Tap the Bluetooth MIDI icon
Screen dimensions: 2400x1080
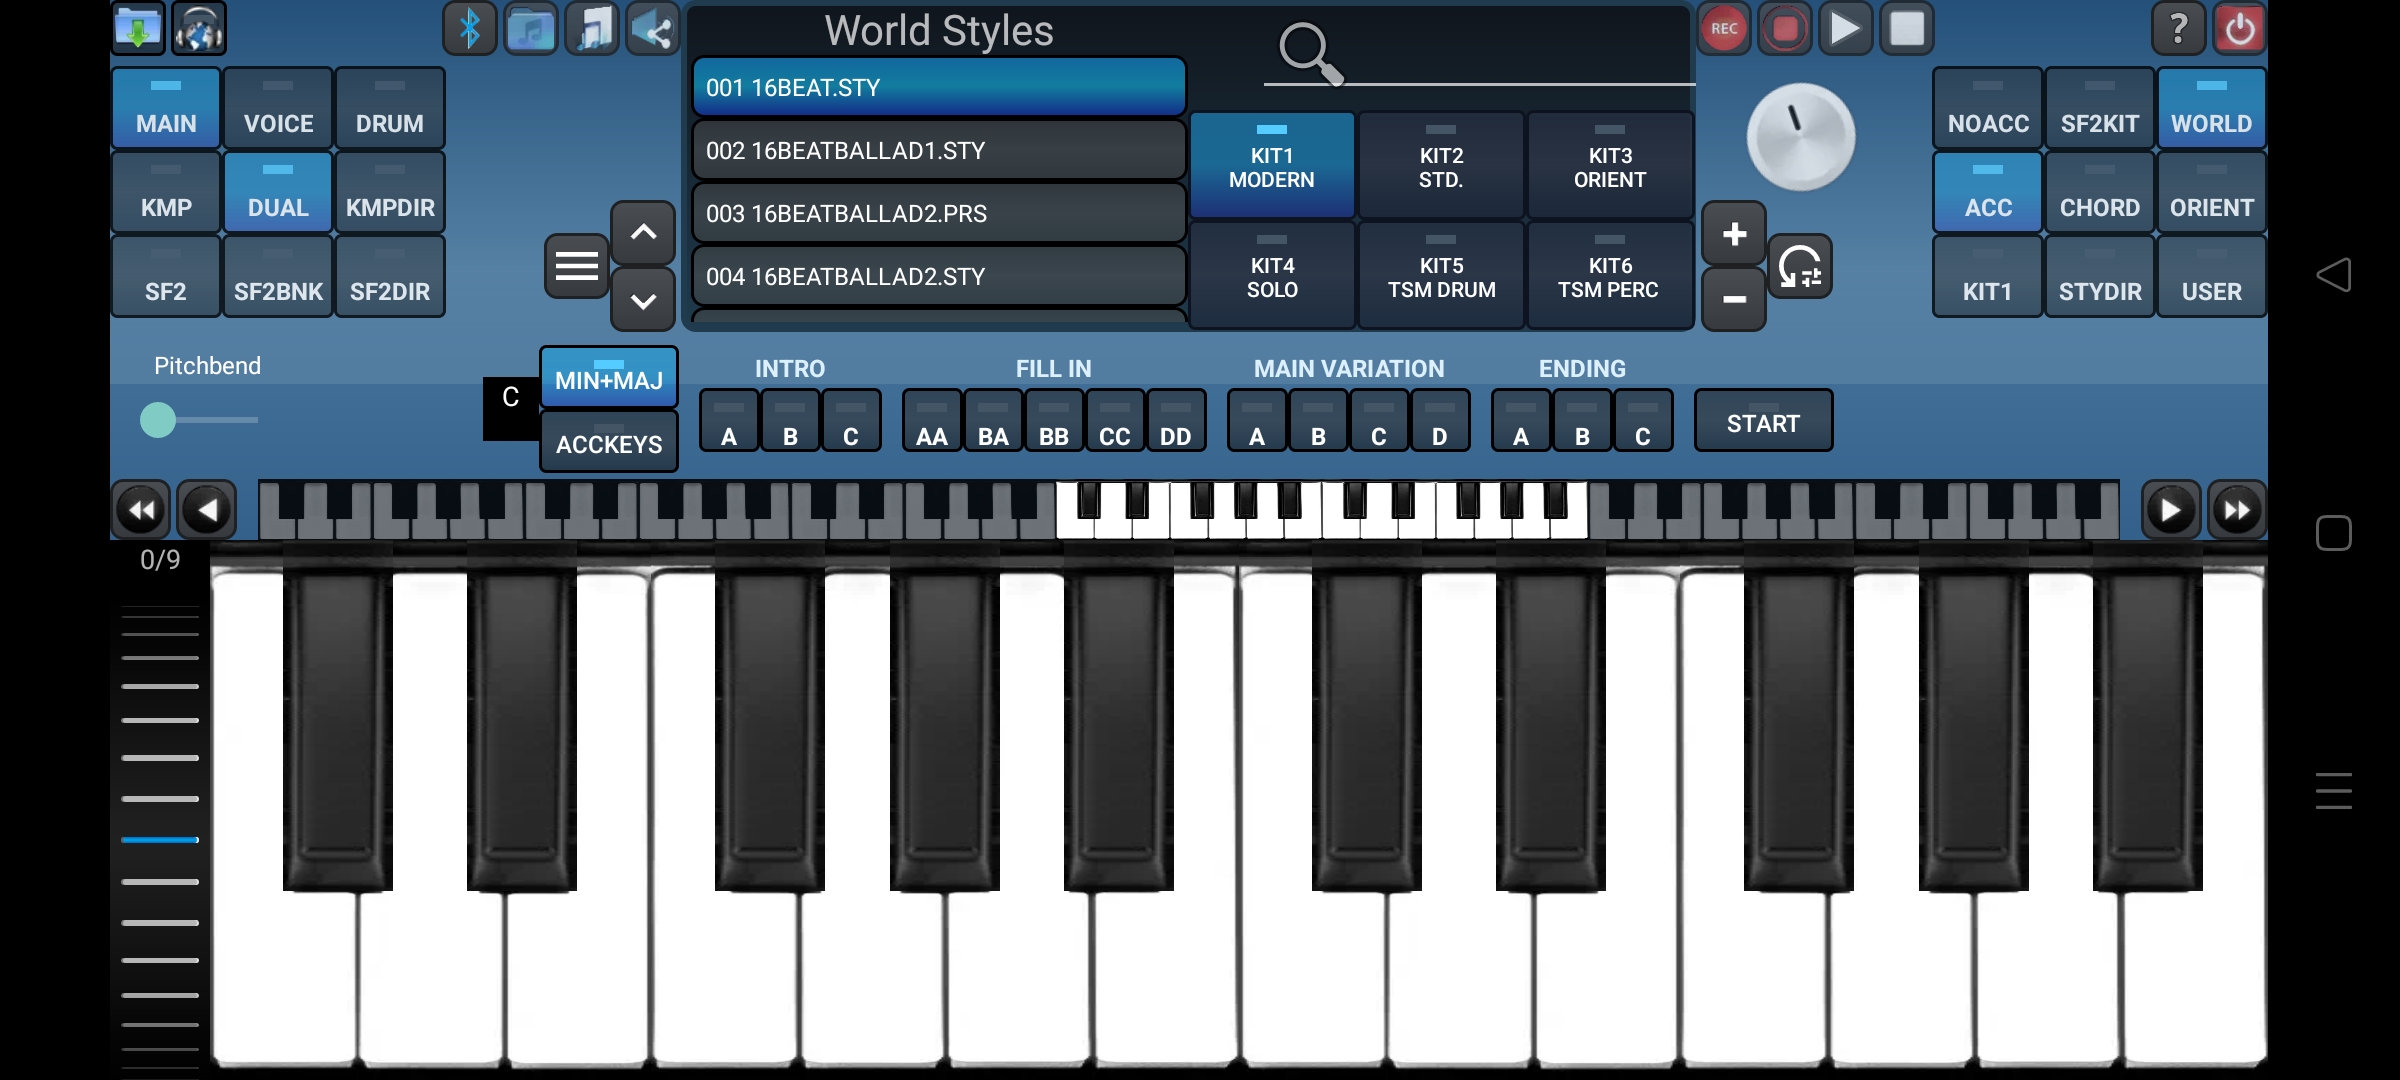tap(469, 29)
